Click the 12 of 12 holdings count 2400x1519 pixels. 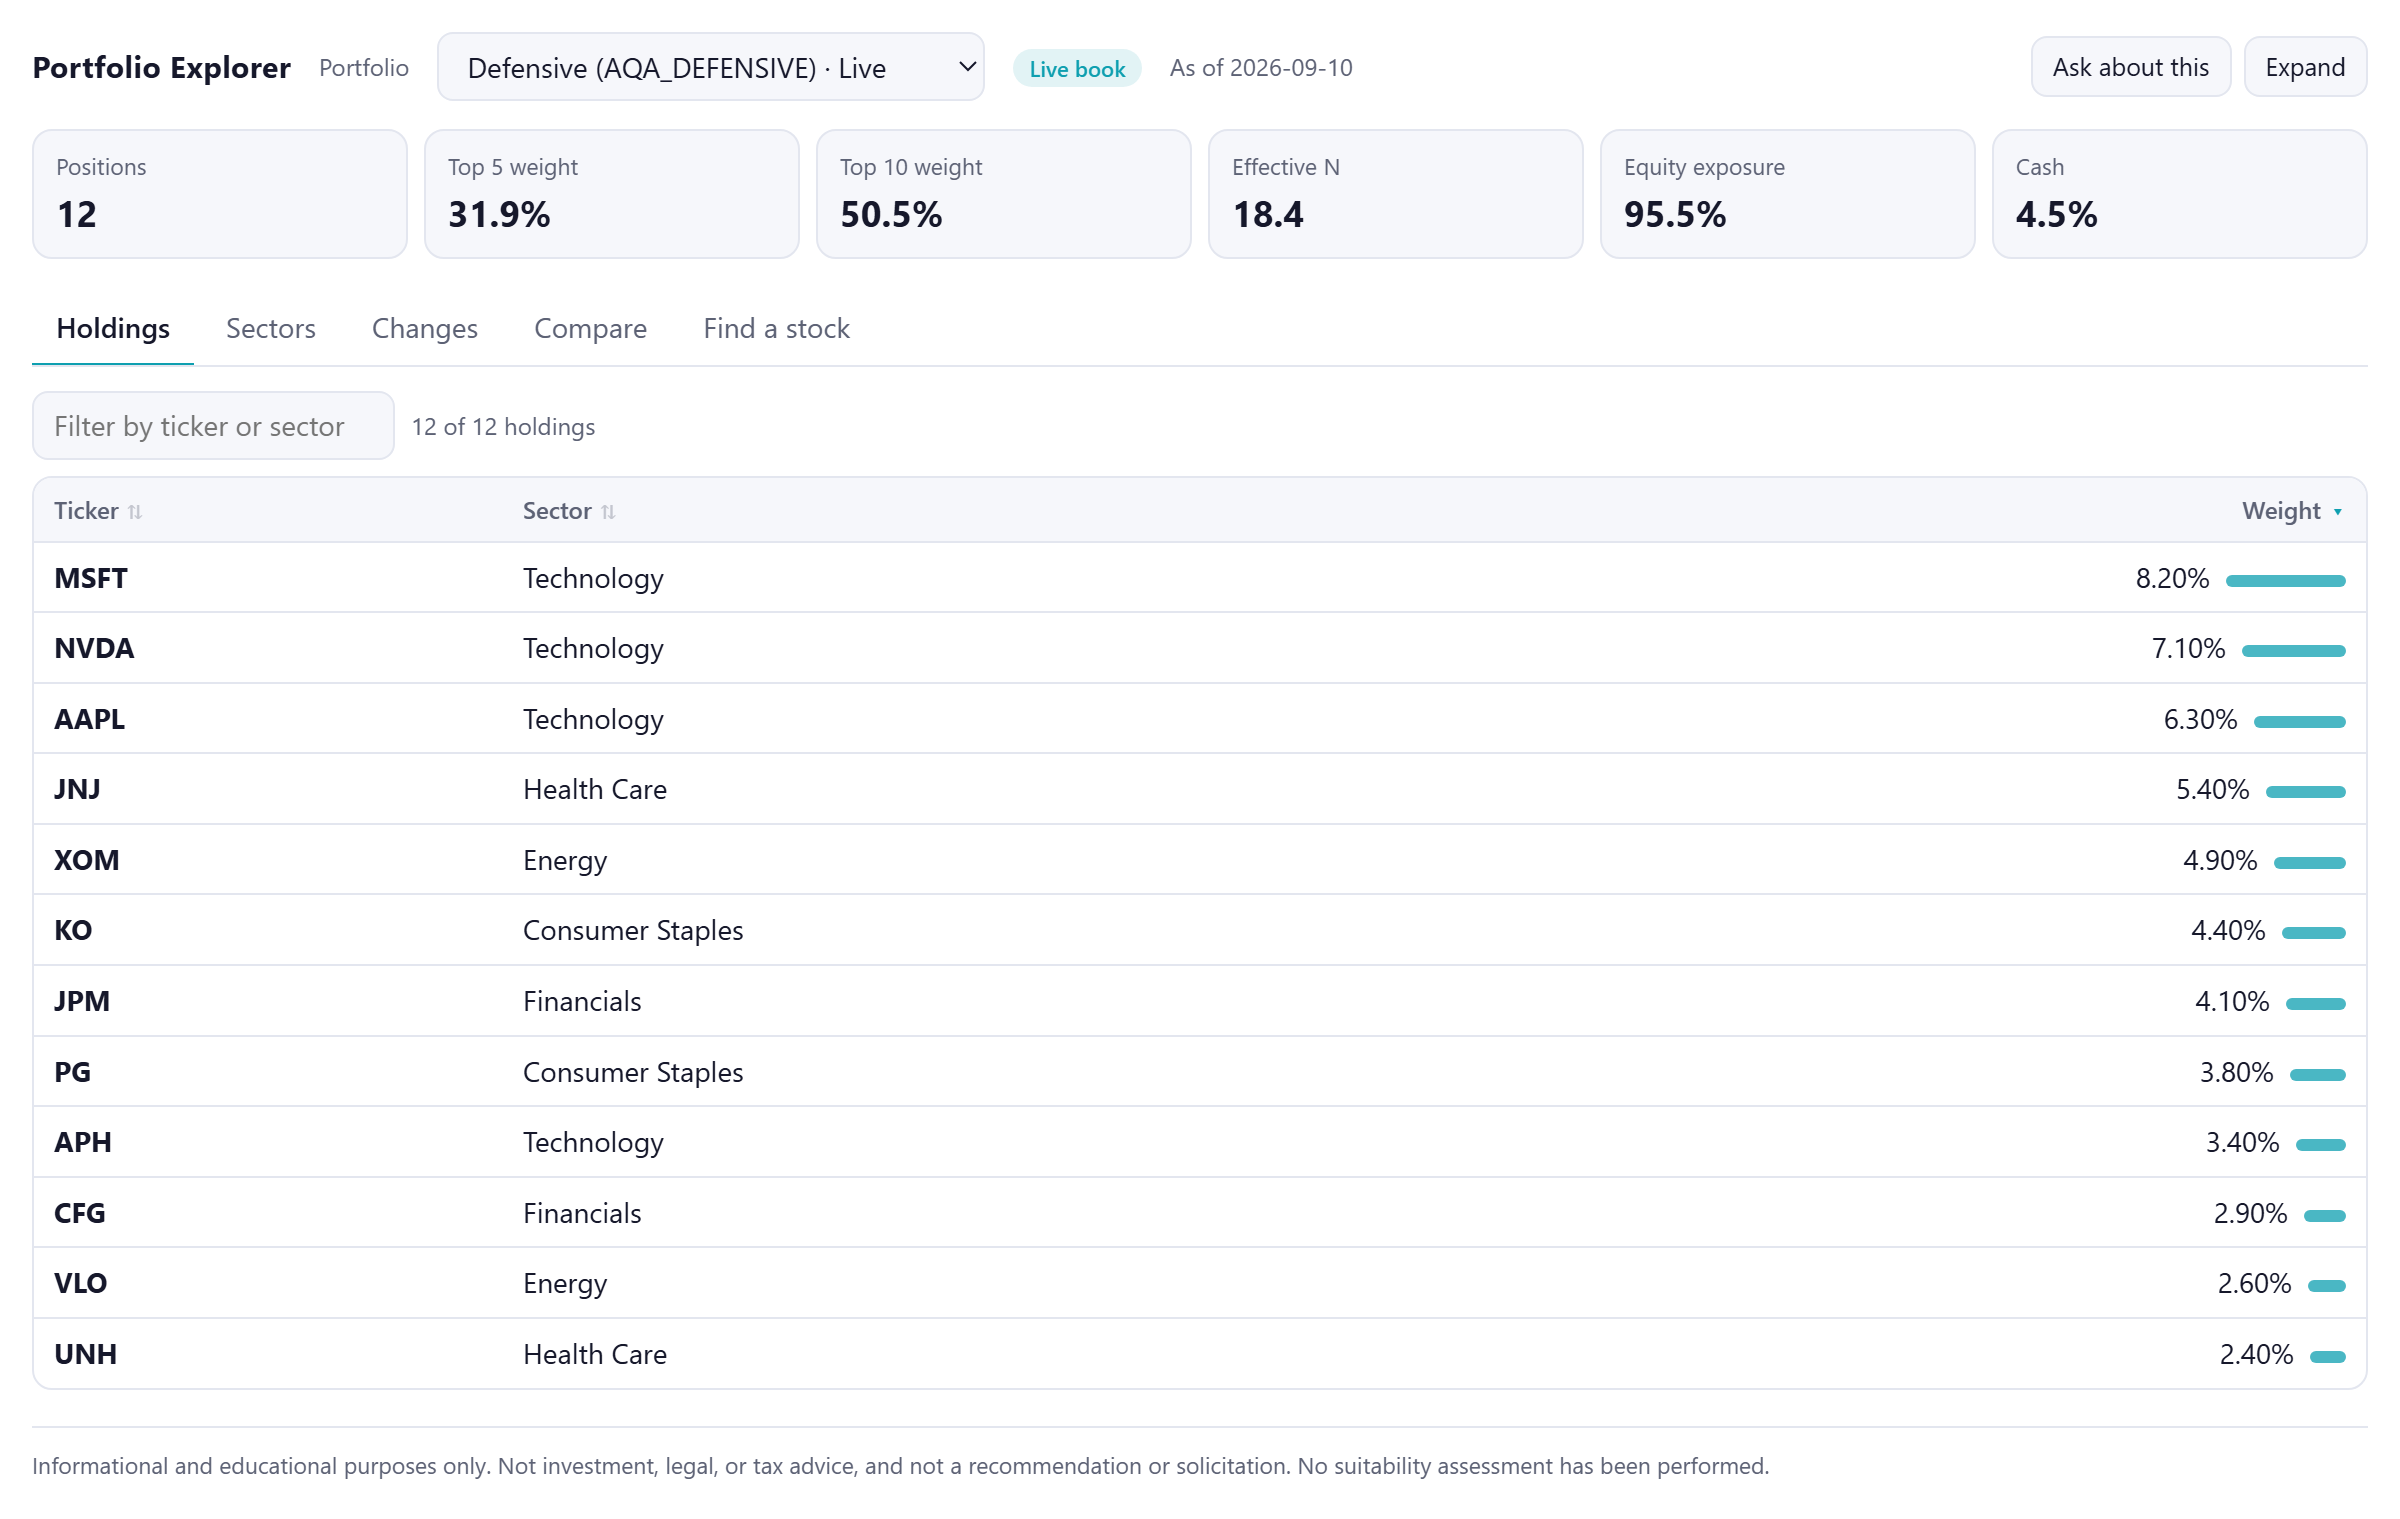pos(503,427)
